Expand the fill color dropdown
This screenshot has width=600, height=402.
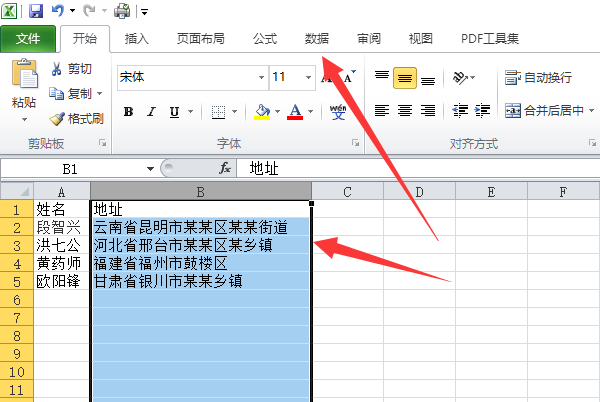click(x=277, y=112)
